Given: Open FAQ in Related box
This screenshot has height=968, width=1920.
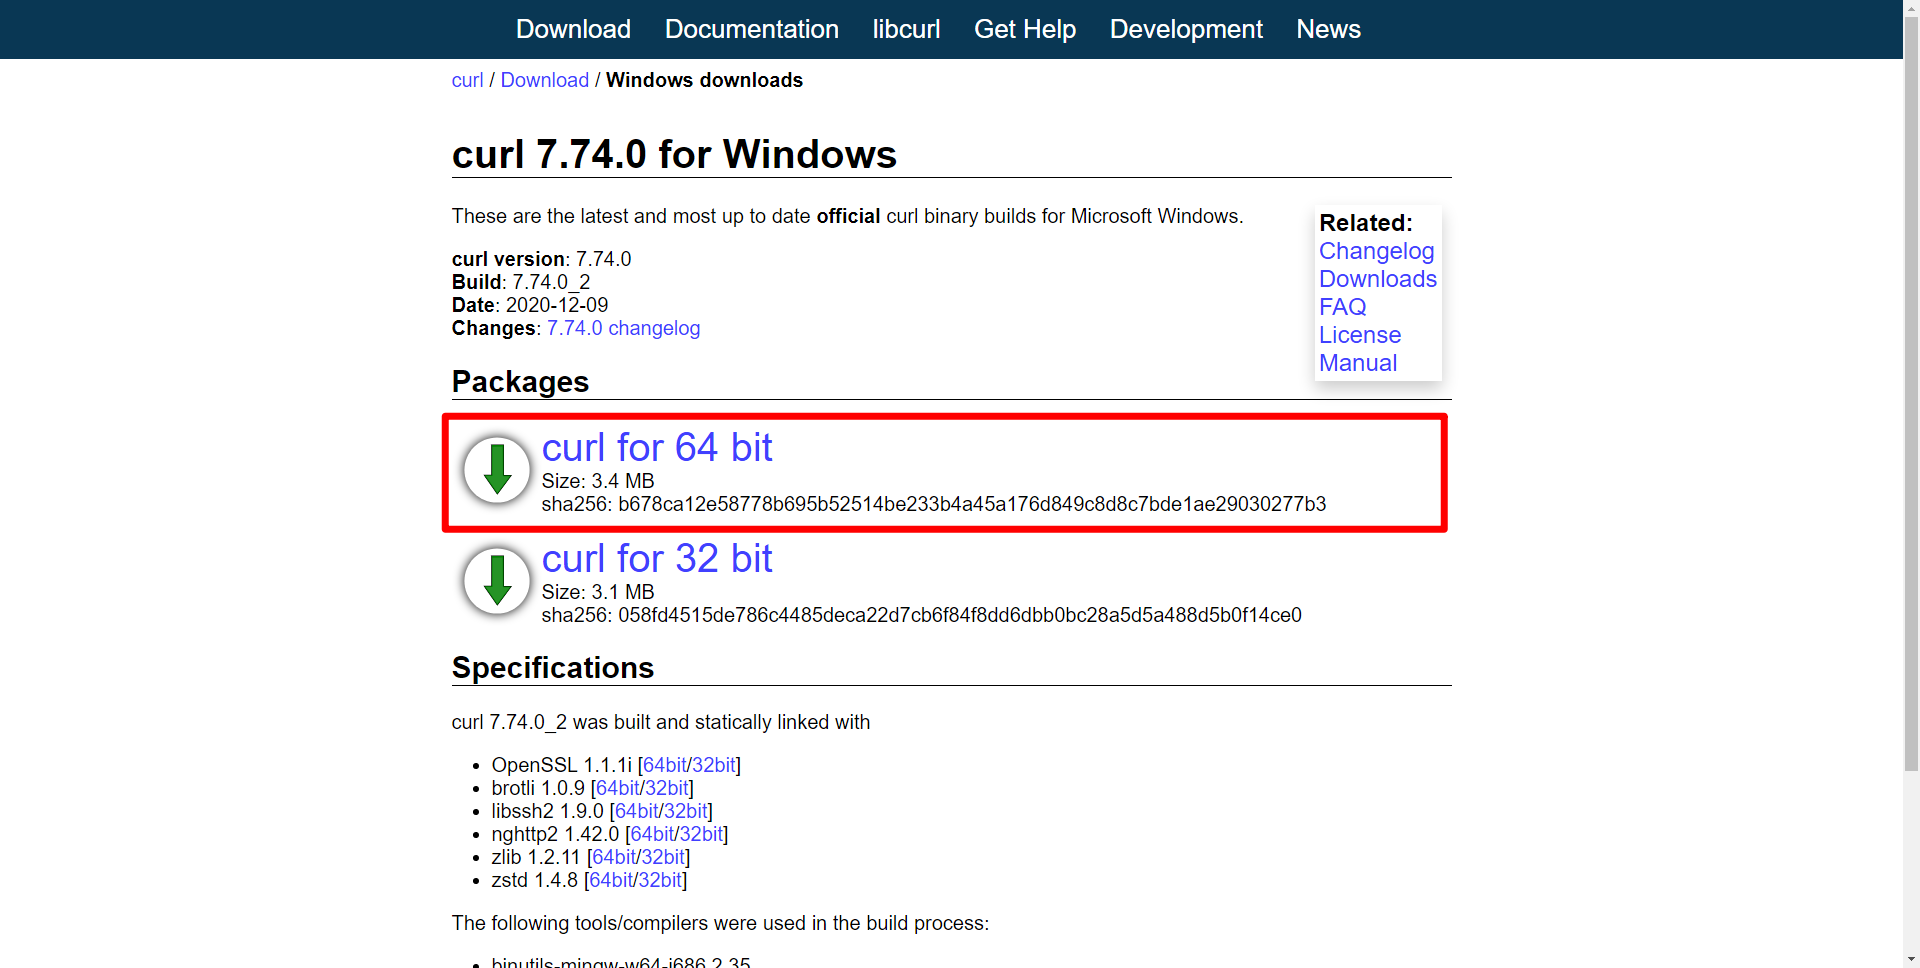Looking at the screenshot, I should coord(1342,307).
